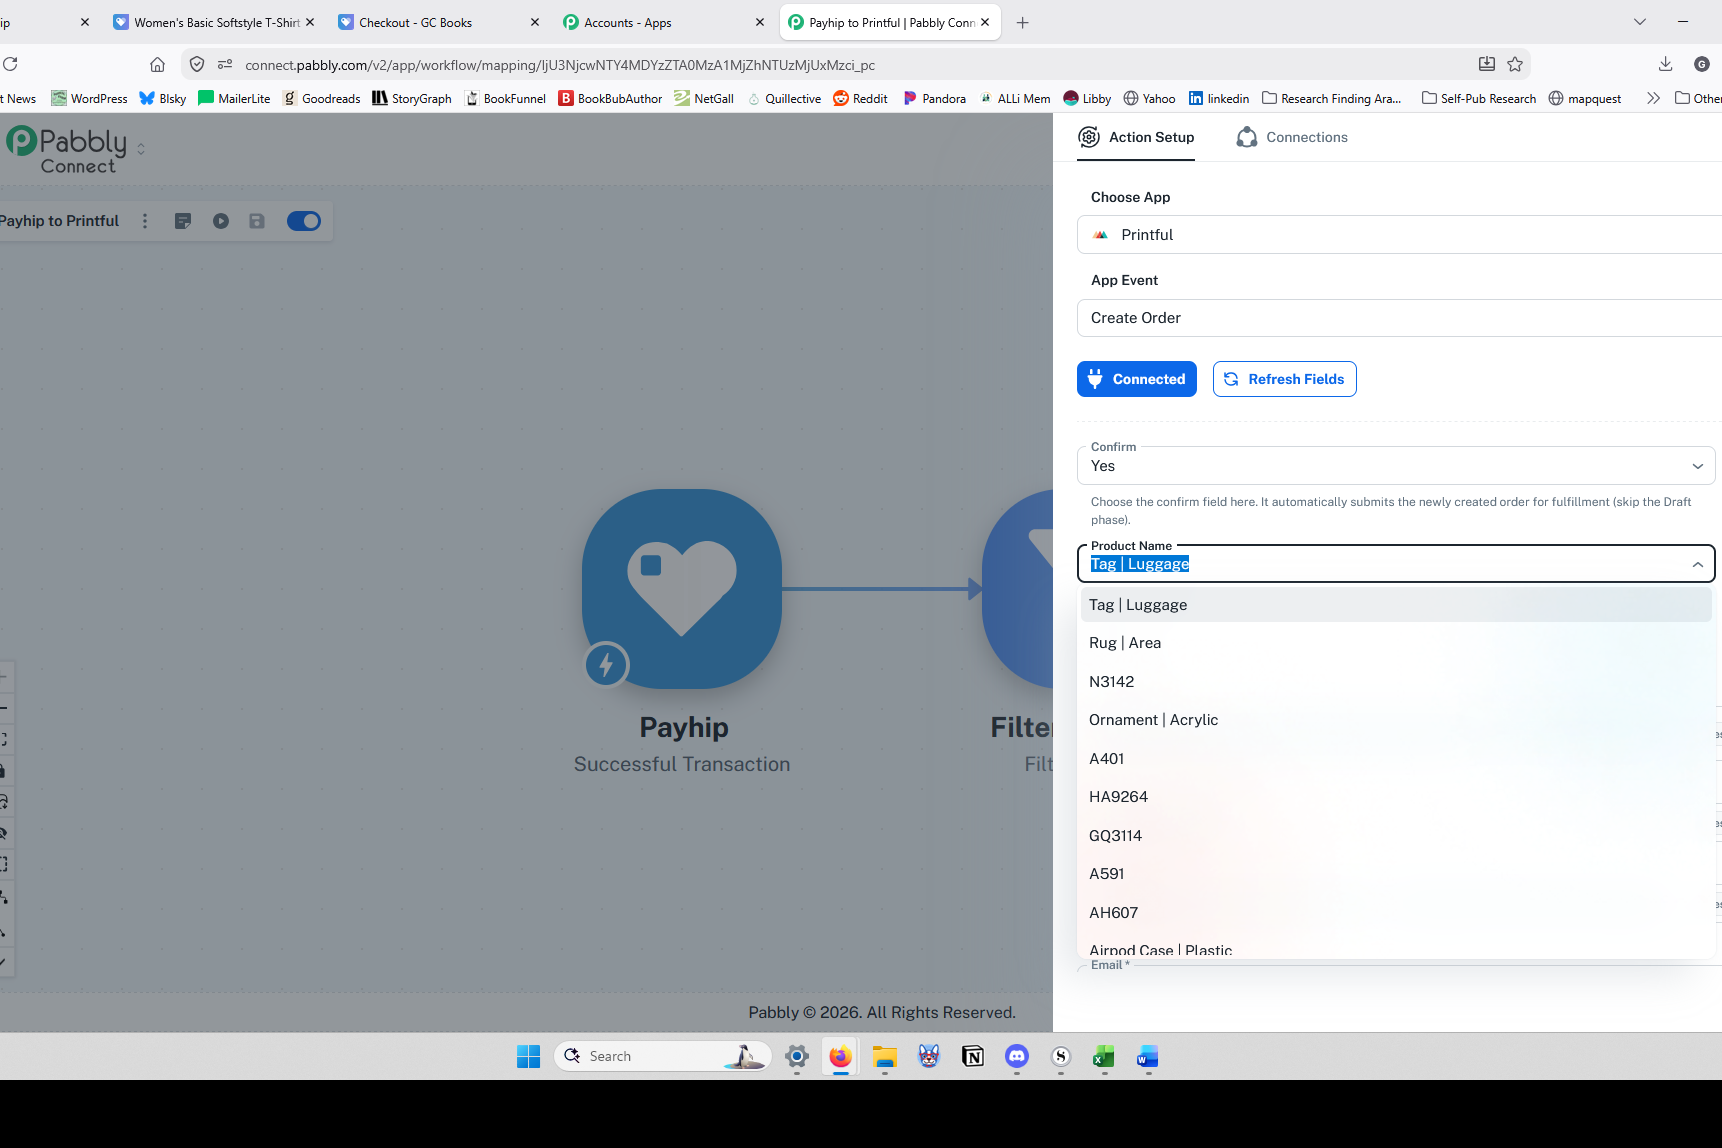1722x1148 pixels.
Task: Show more bookmarks with the overflow chevron
Action: 1653,98
